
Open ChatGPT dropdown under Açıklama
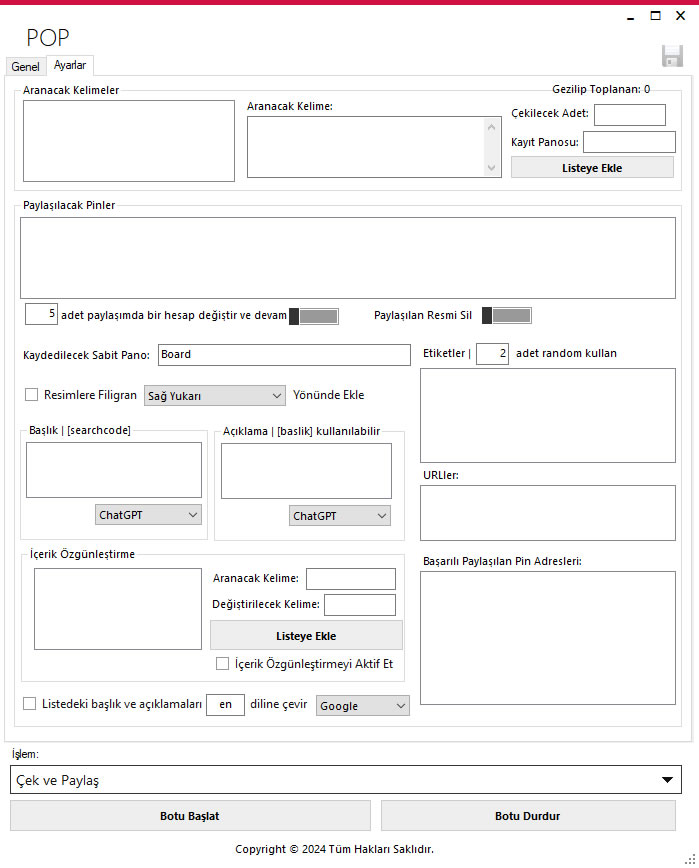pyautogui.click(x=340, y=515)
